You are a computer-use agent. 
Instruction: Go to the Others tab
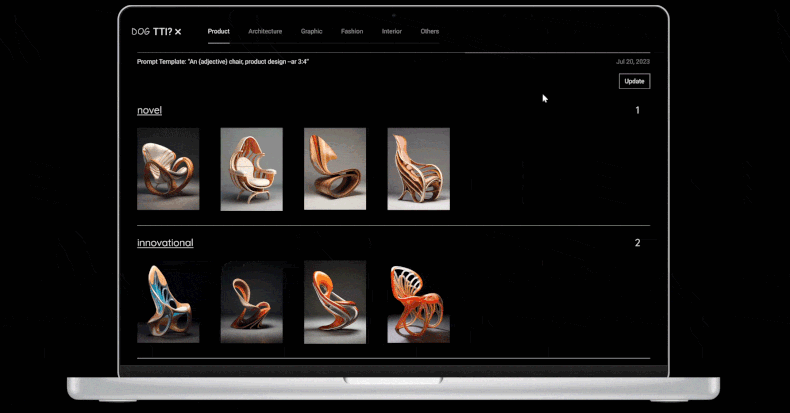(430, 31)
